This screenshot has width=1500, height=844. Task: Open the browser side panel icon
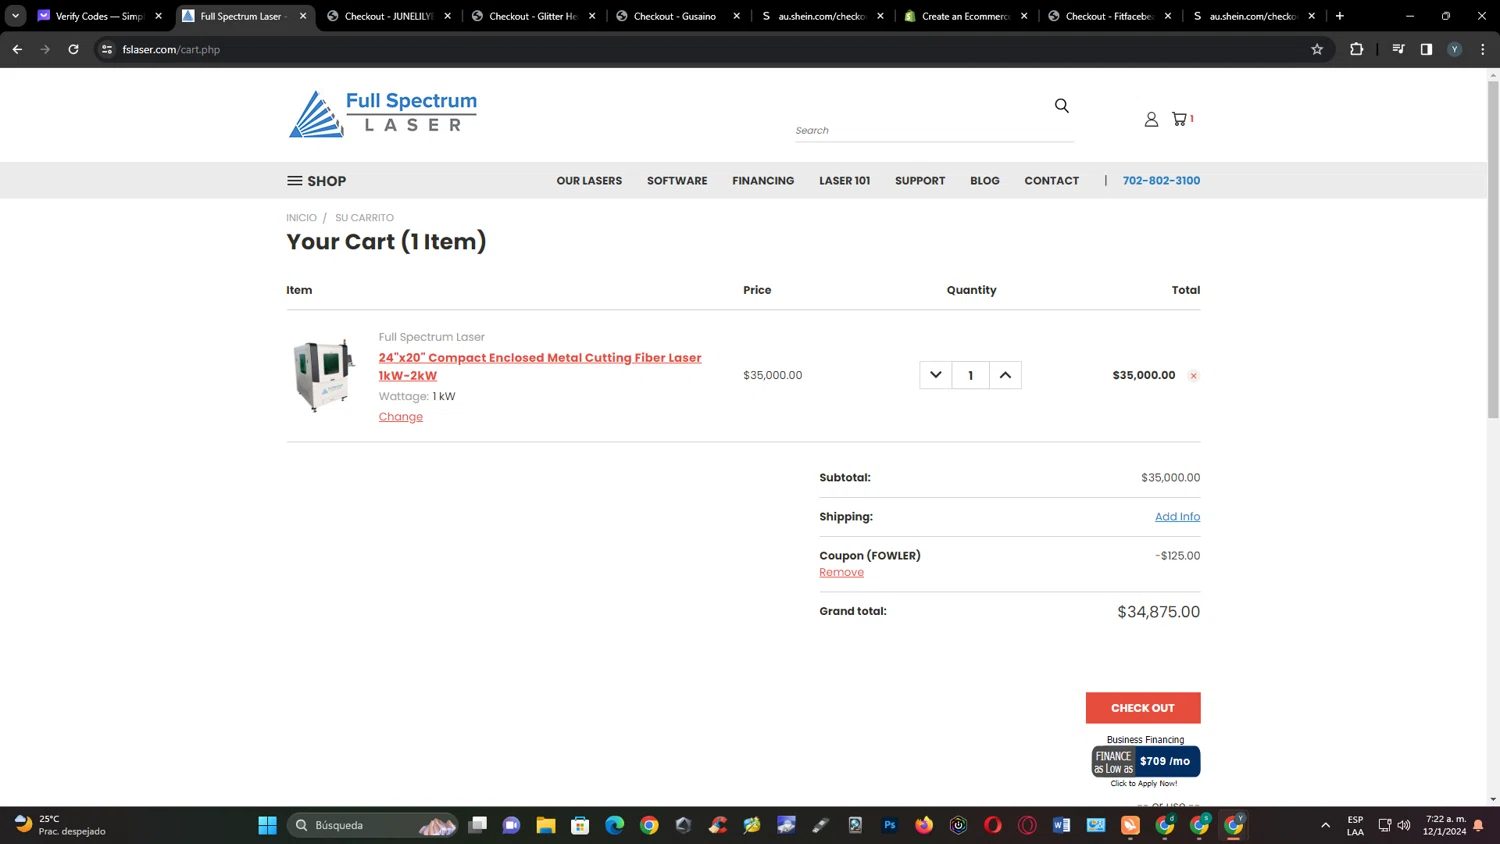click(x=1426, y=49)
